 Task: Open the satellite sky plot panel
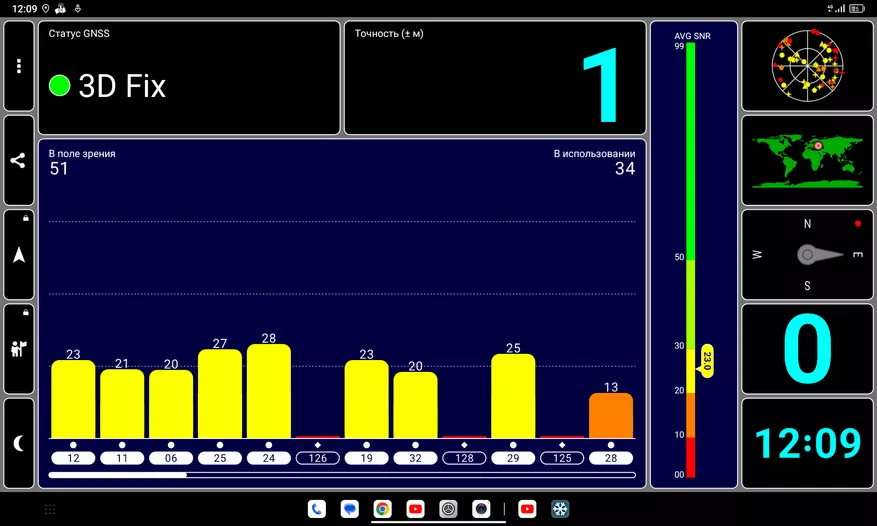click(x=807, y=66)
